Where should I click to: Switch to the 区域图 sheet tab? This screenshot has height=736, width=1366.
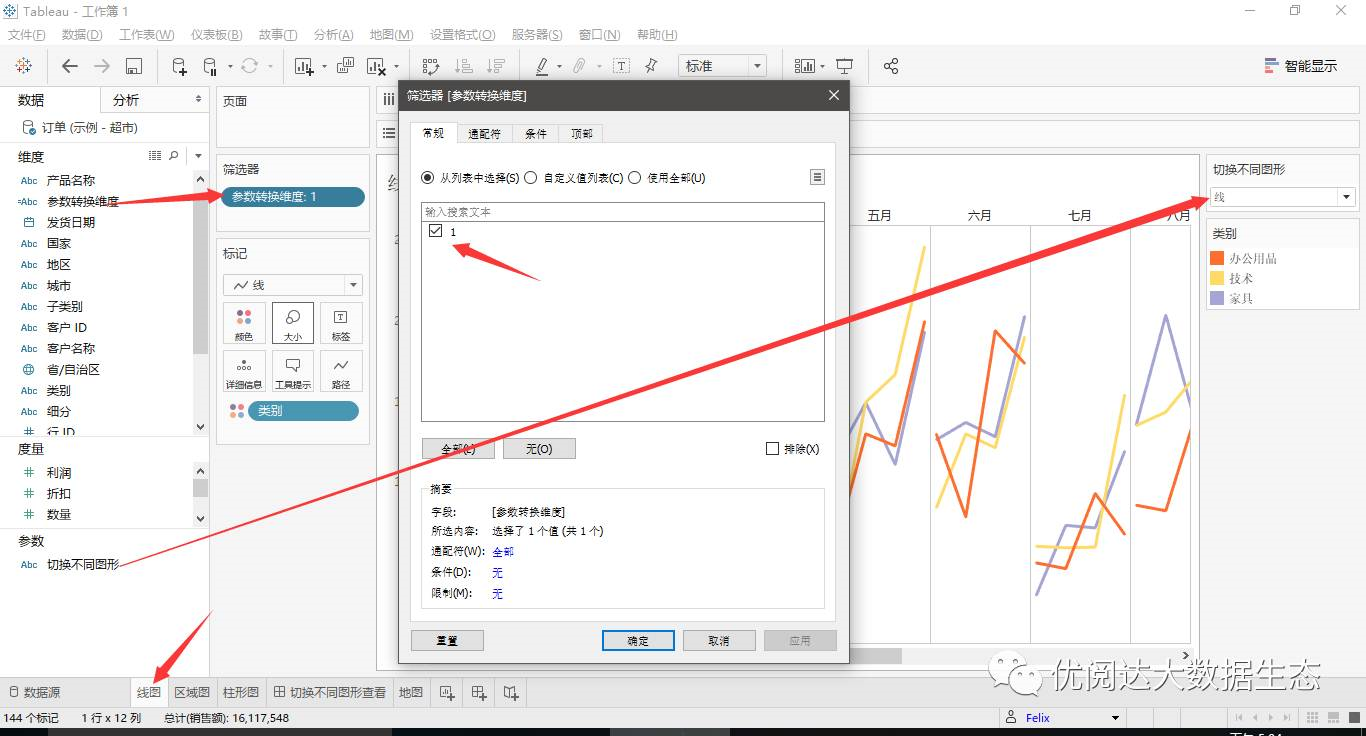192,692
